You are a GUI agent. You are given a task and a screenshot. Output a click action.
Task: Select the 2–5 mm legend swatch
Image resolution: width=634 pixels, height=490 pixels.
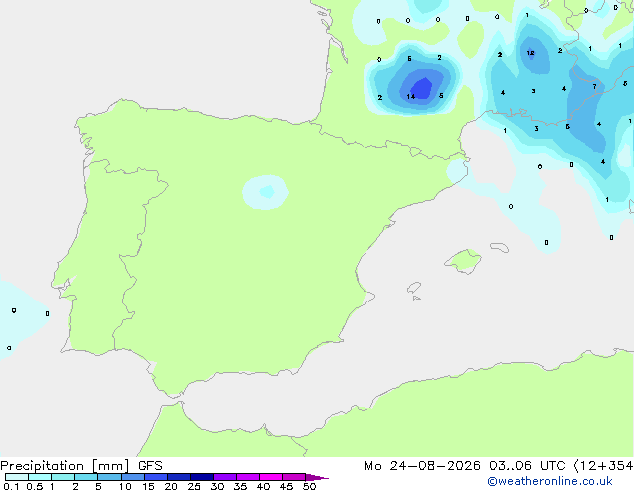(x=86, y=477)
